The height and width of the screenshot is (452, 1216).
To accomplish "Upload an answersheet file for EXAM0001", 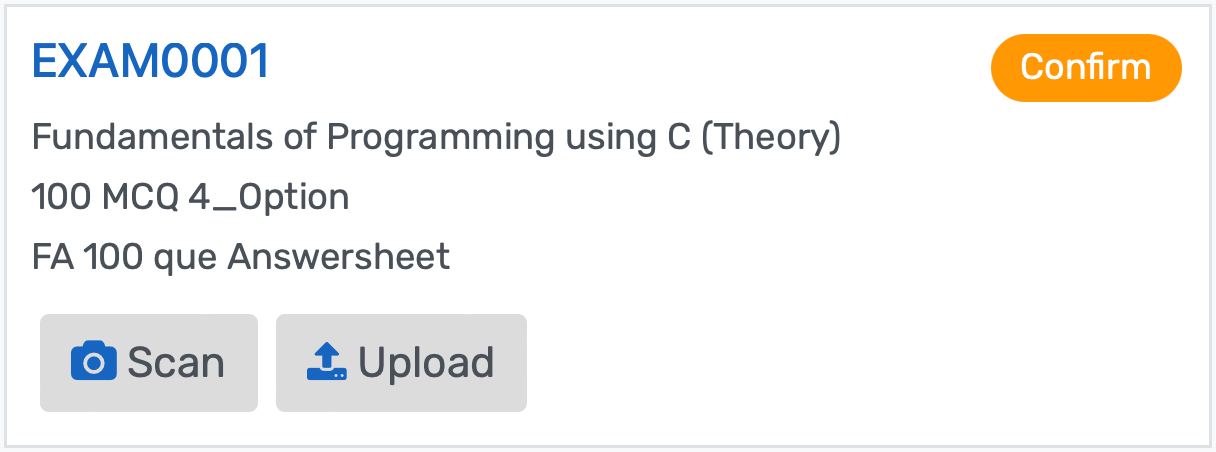I will pos(401,363).
